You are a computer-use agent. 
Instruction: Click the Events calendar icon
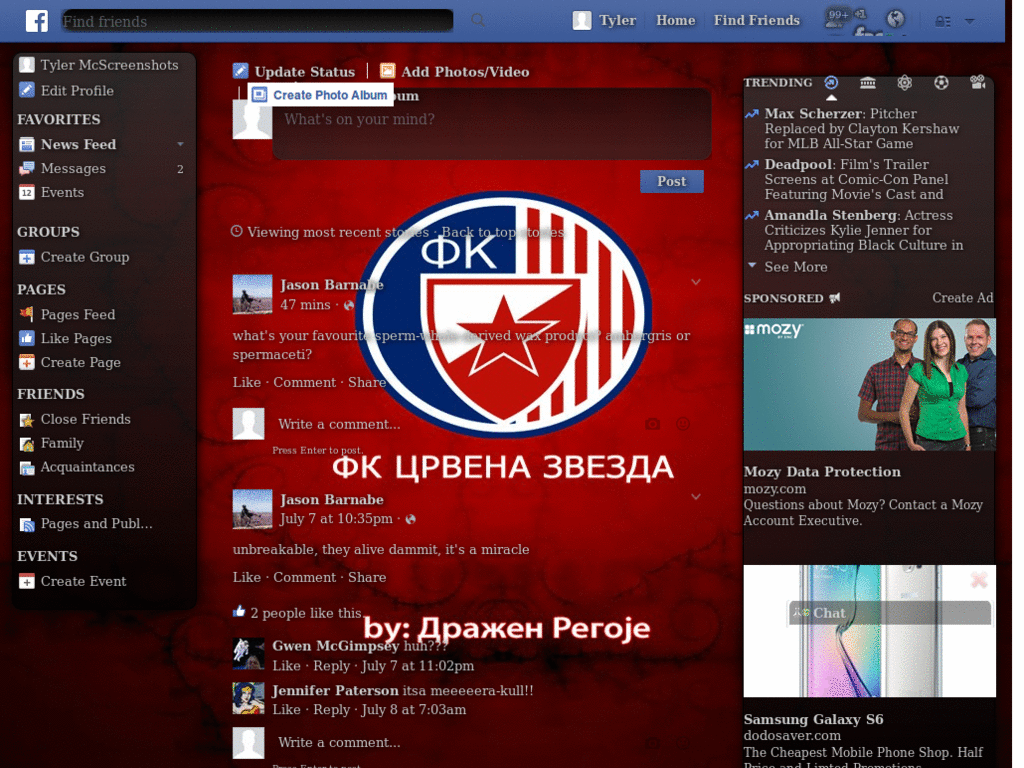[x=27, y=193]
